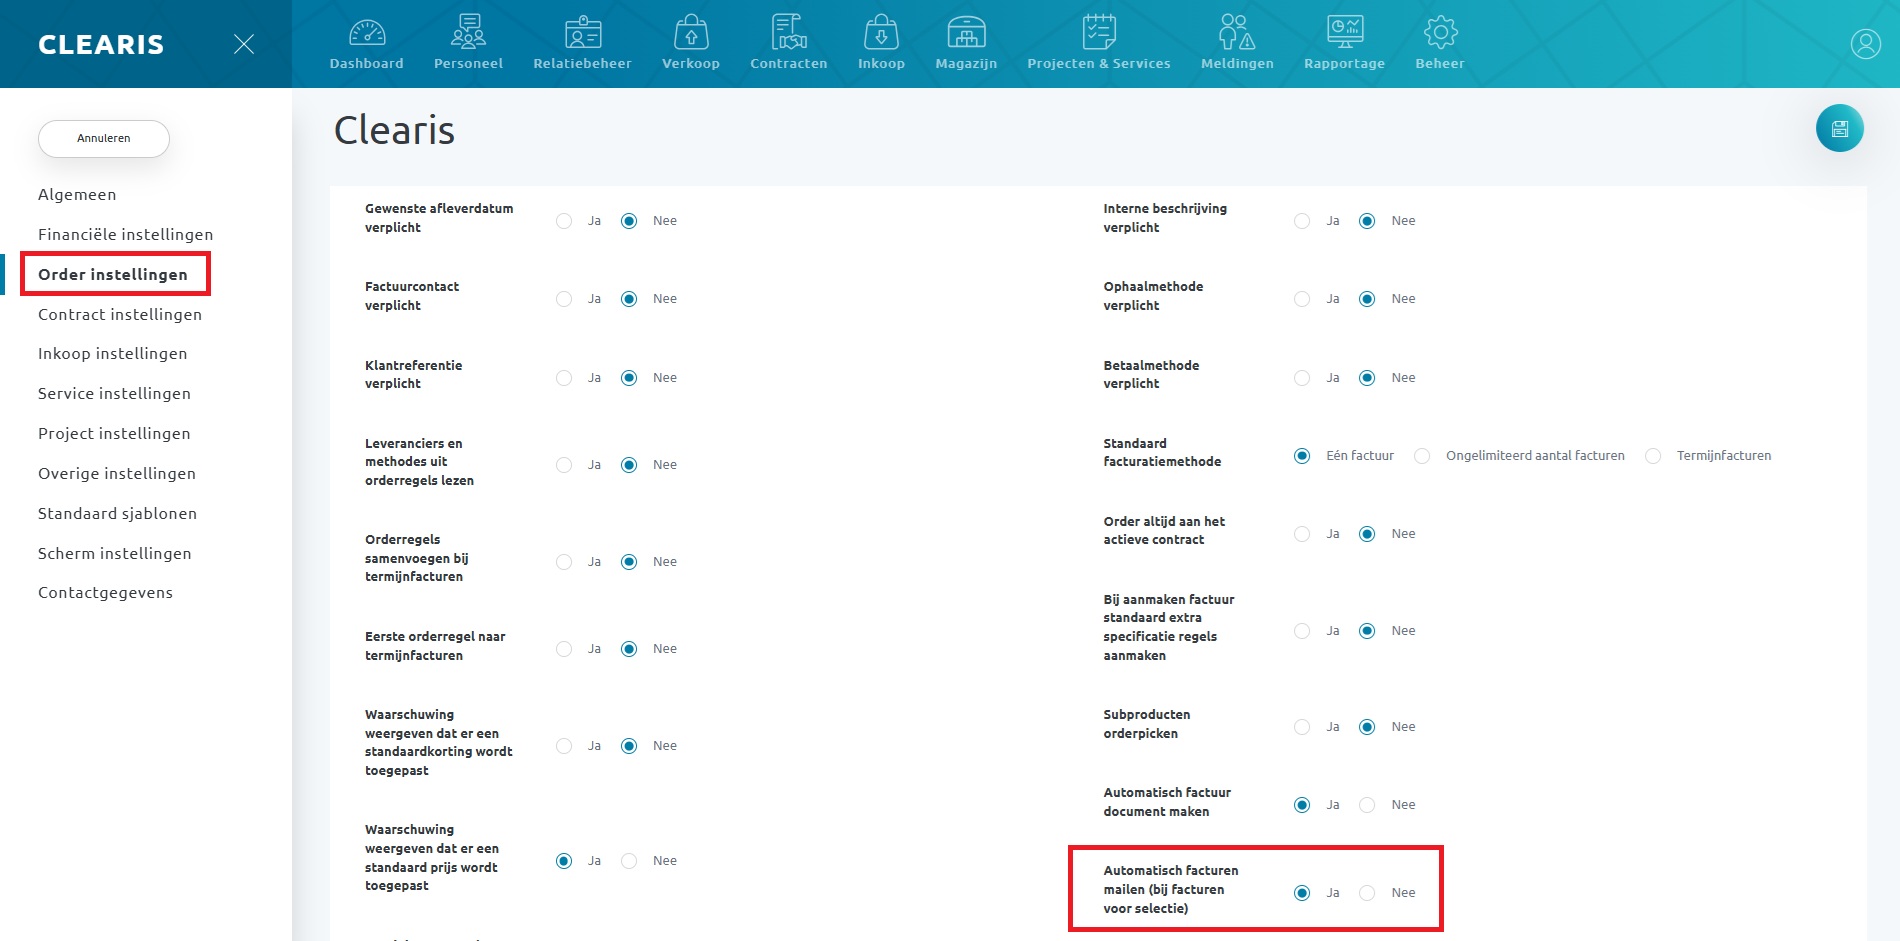Click the user profile avatar icon

[1865, 44]
